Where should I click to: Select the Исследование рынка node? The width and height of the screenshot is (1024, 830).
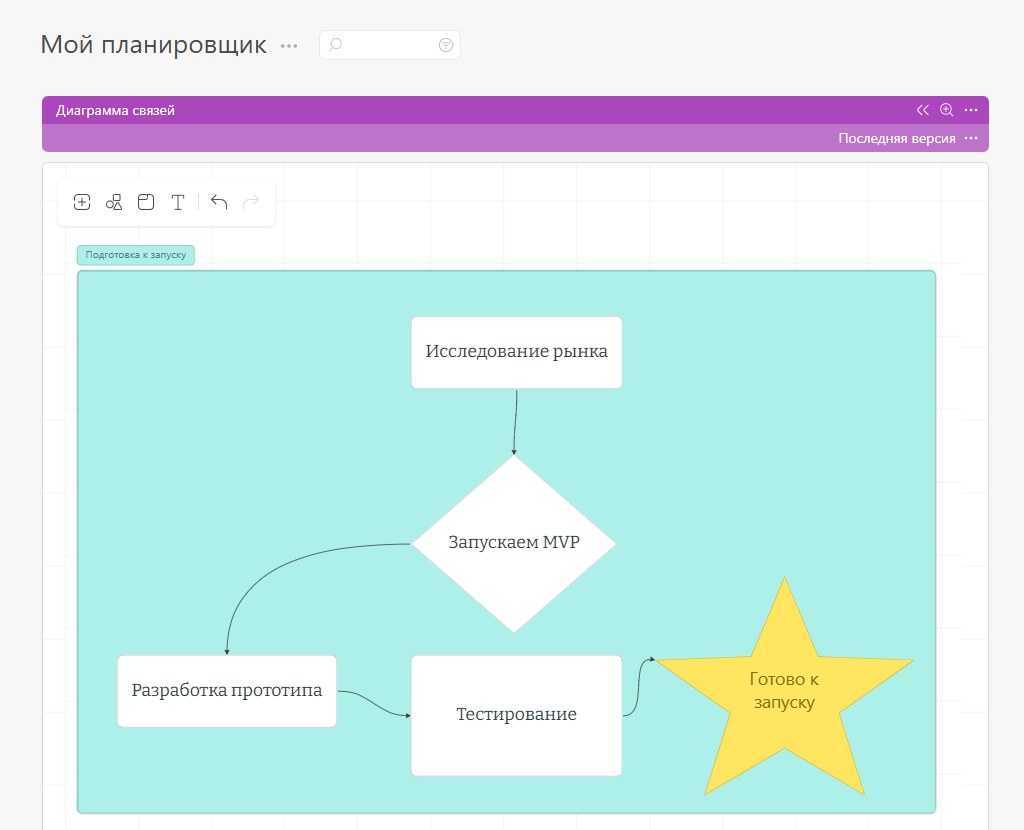coord(517,353)
